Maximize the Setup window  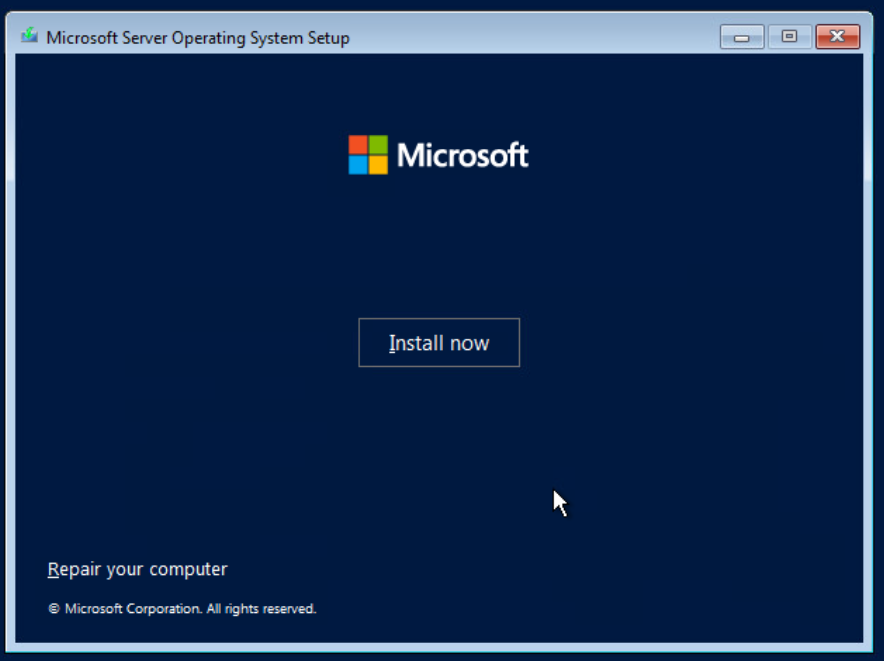tap(789, 37)
